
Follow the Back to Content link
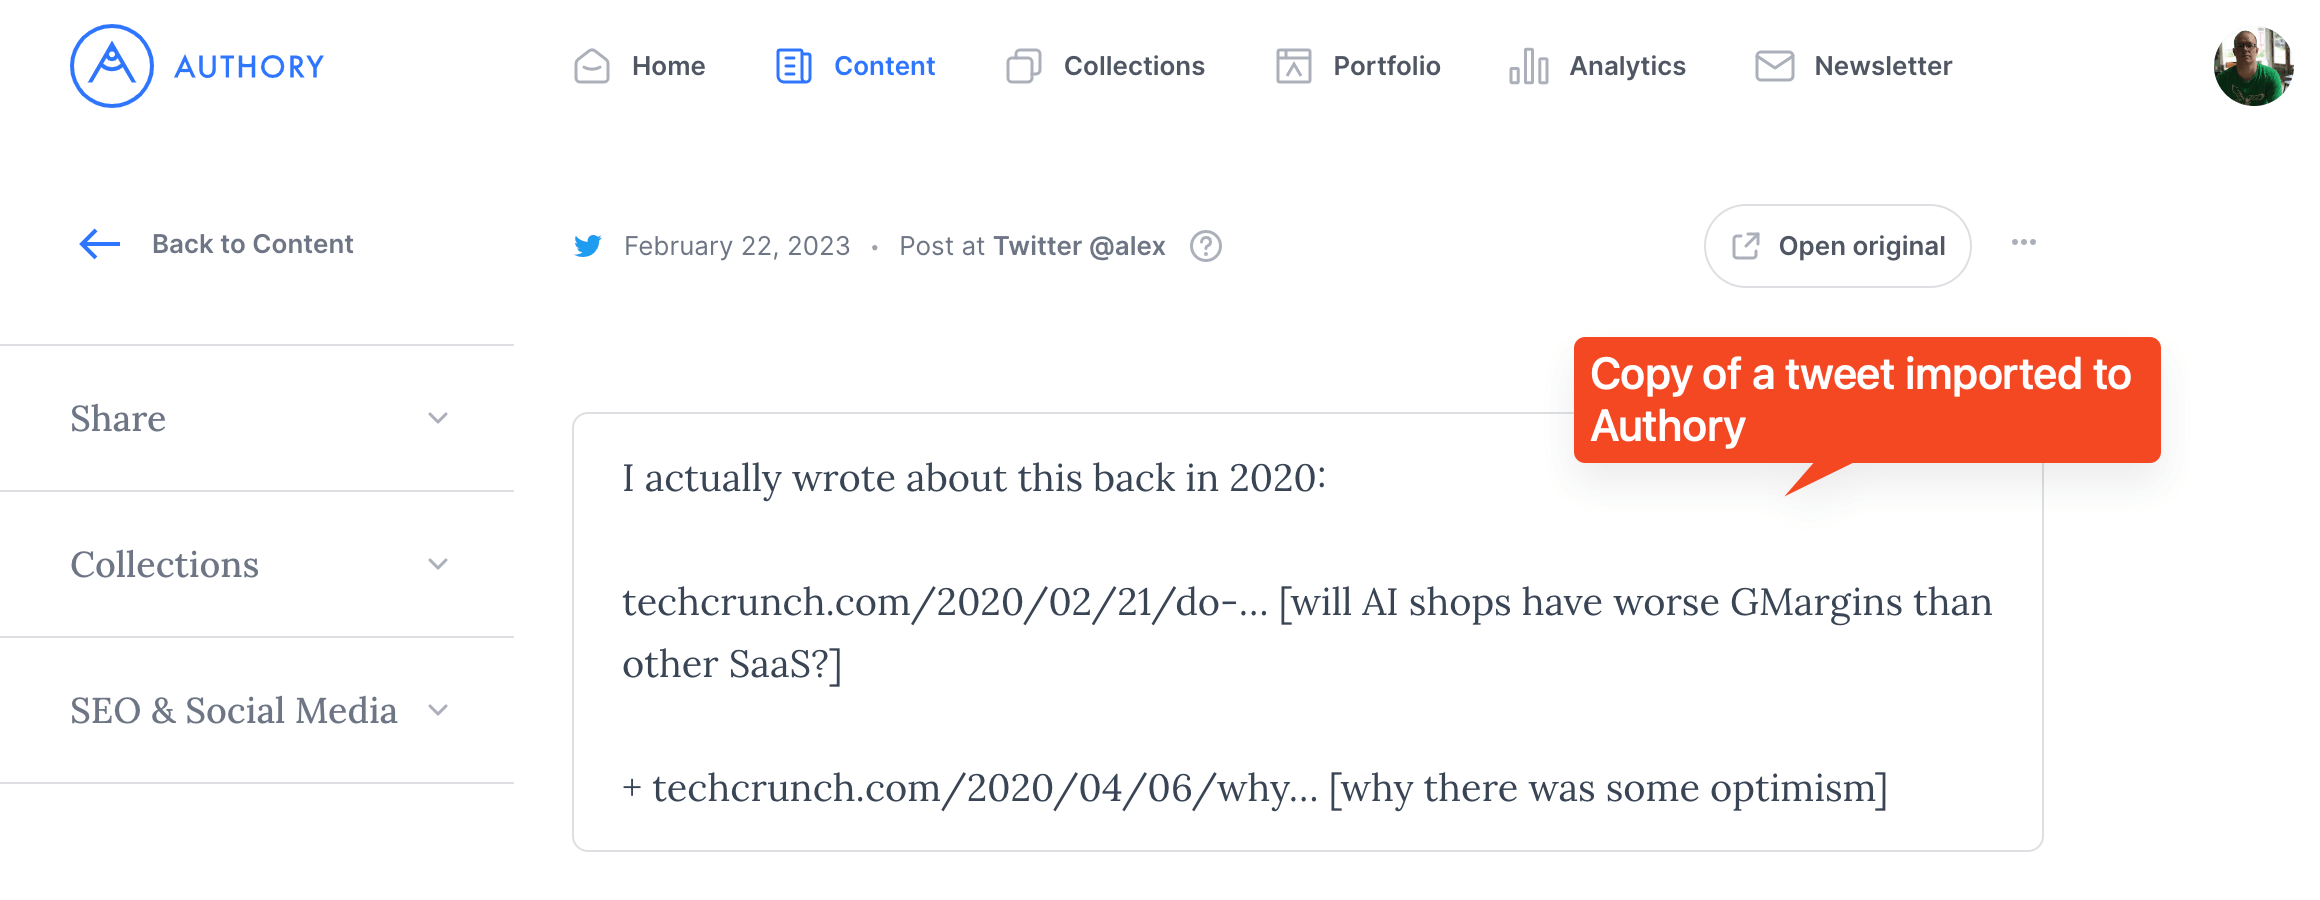coord(253,244)
